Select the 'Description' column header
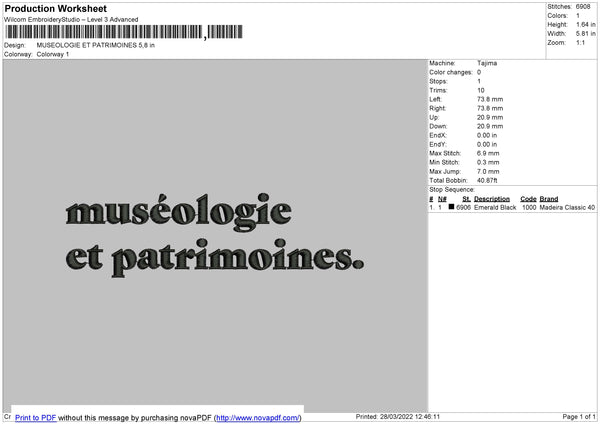This screenshot has height=424, width=600. (x=492, y=199)
